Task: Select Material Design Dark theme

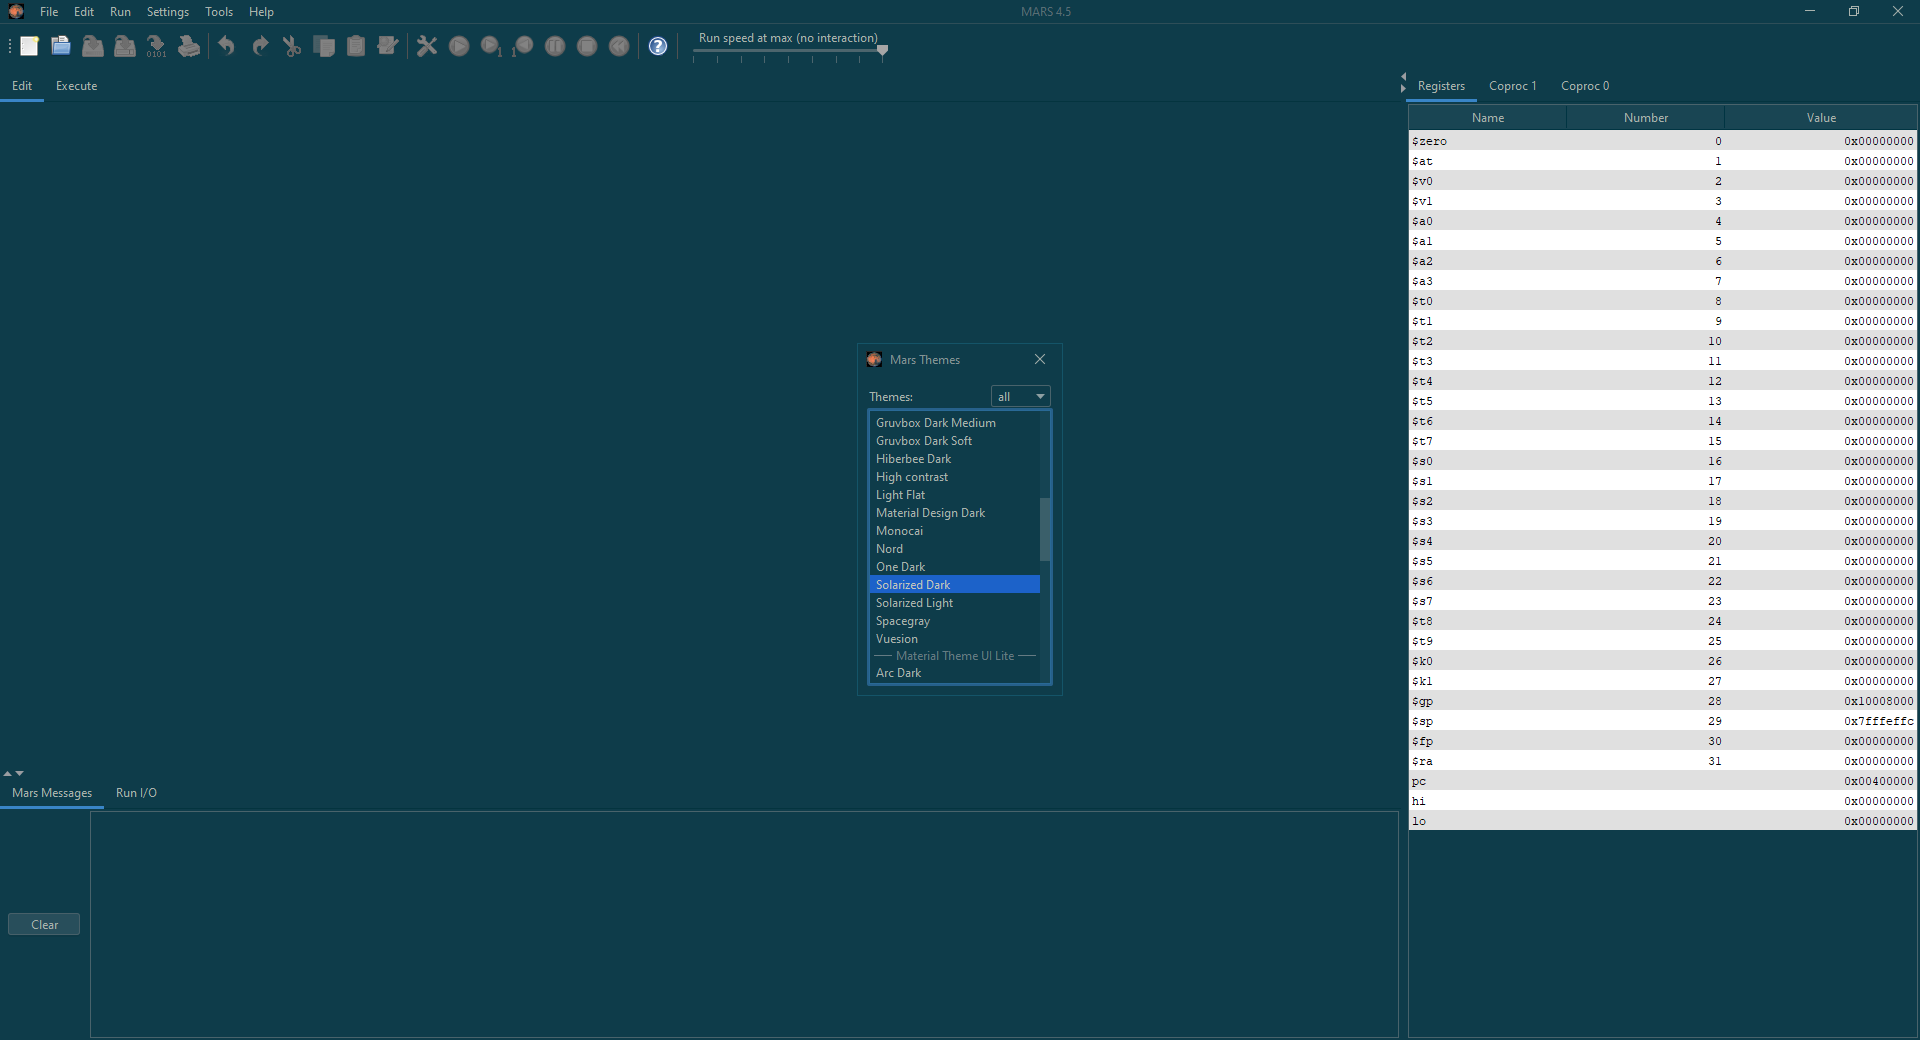Action: 954,513
